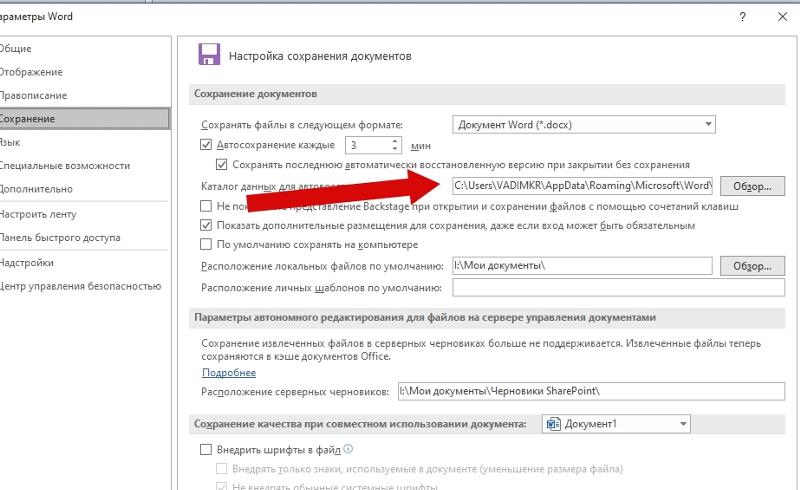Switch to the Отображение category
Screen dimensions: 800x490
(31, 72)
